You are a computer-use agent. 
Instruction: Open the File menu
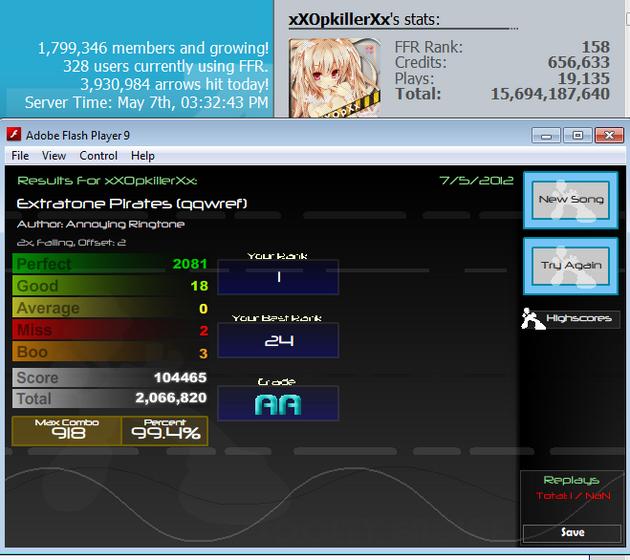pos(20,155)
